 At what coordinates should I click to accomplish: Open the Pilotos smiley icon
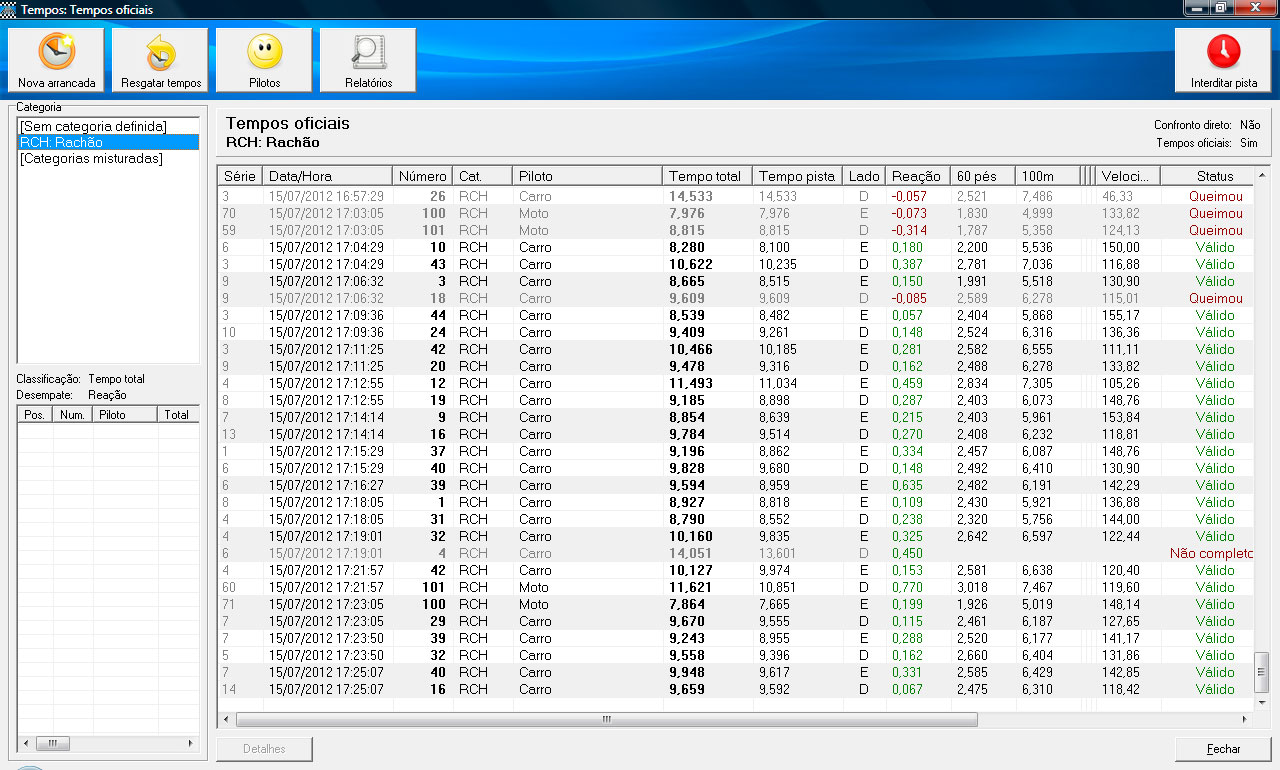click(x=264, y=52)
